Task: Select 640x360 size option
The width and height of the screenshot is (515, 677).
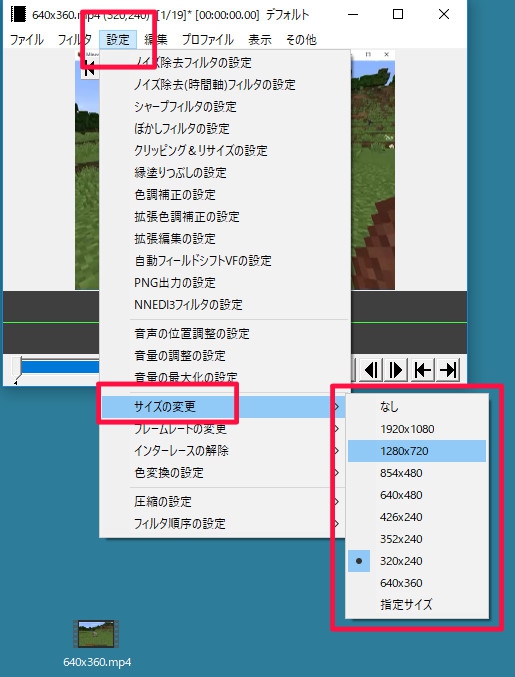Action: (x=417, y=583)
